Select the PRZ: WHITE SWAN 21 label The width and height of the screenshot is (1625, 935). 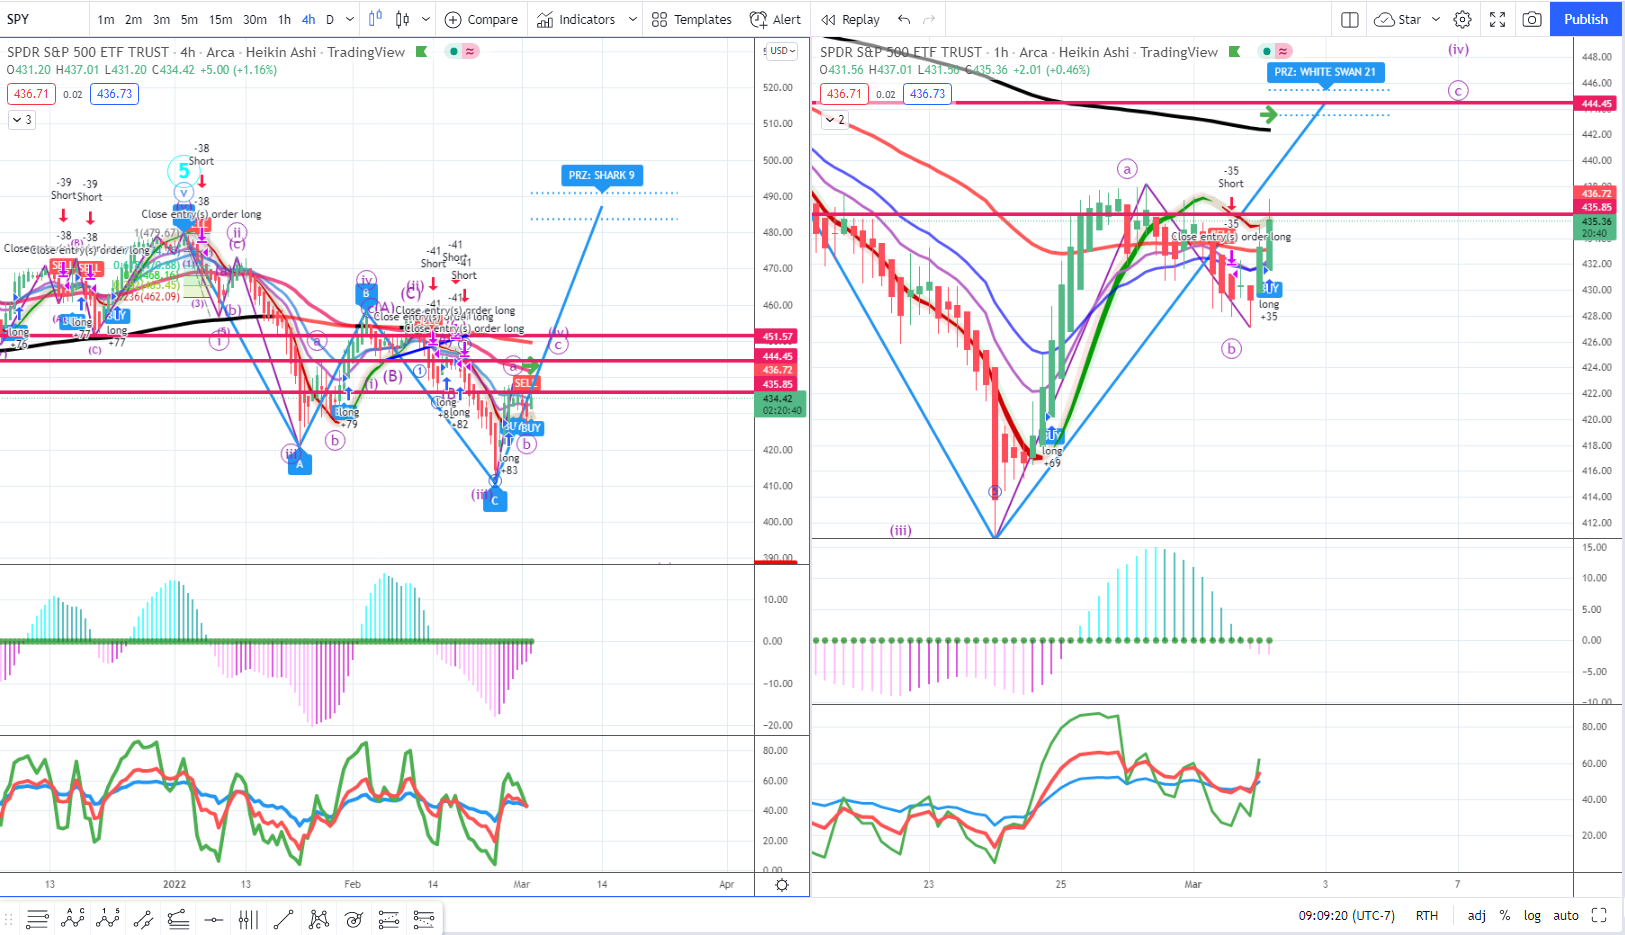[x=1325, y=72]
